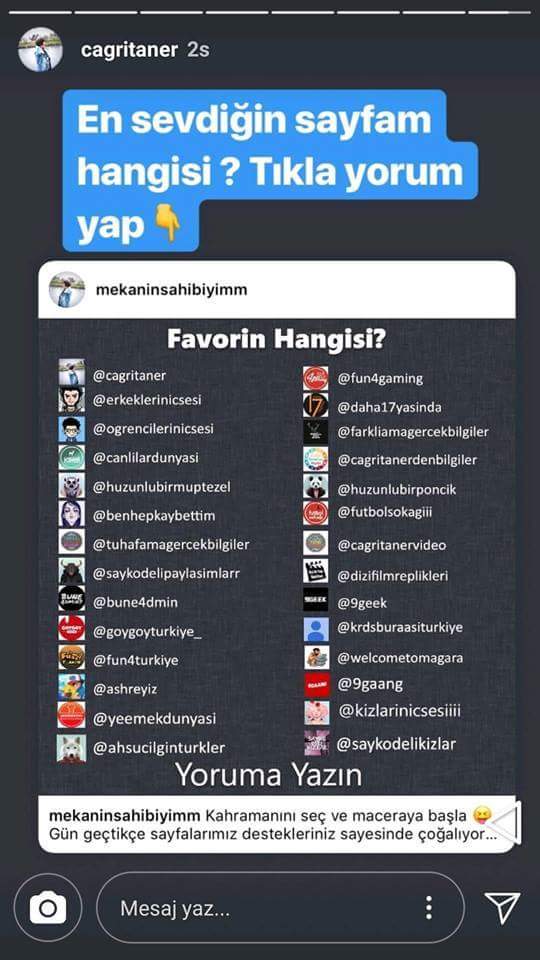Screen dimensions: 540x960
Task: Tap the blue 'En sevdiğin sayfam' text sticker
Action: pyautogui.click(x=269, y=170)
